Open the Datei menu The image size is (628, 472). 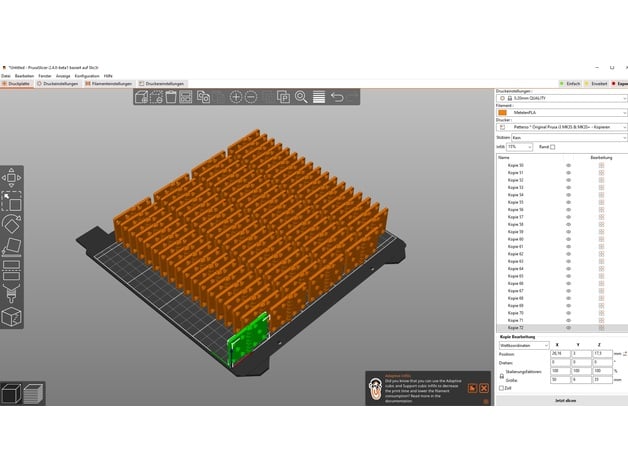6,76
